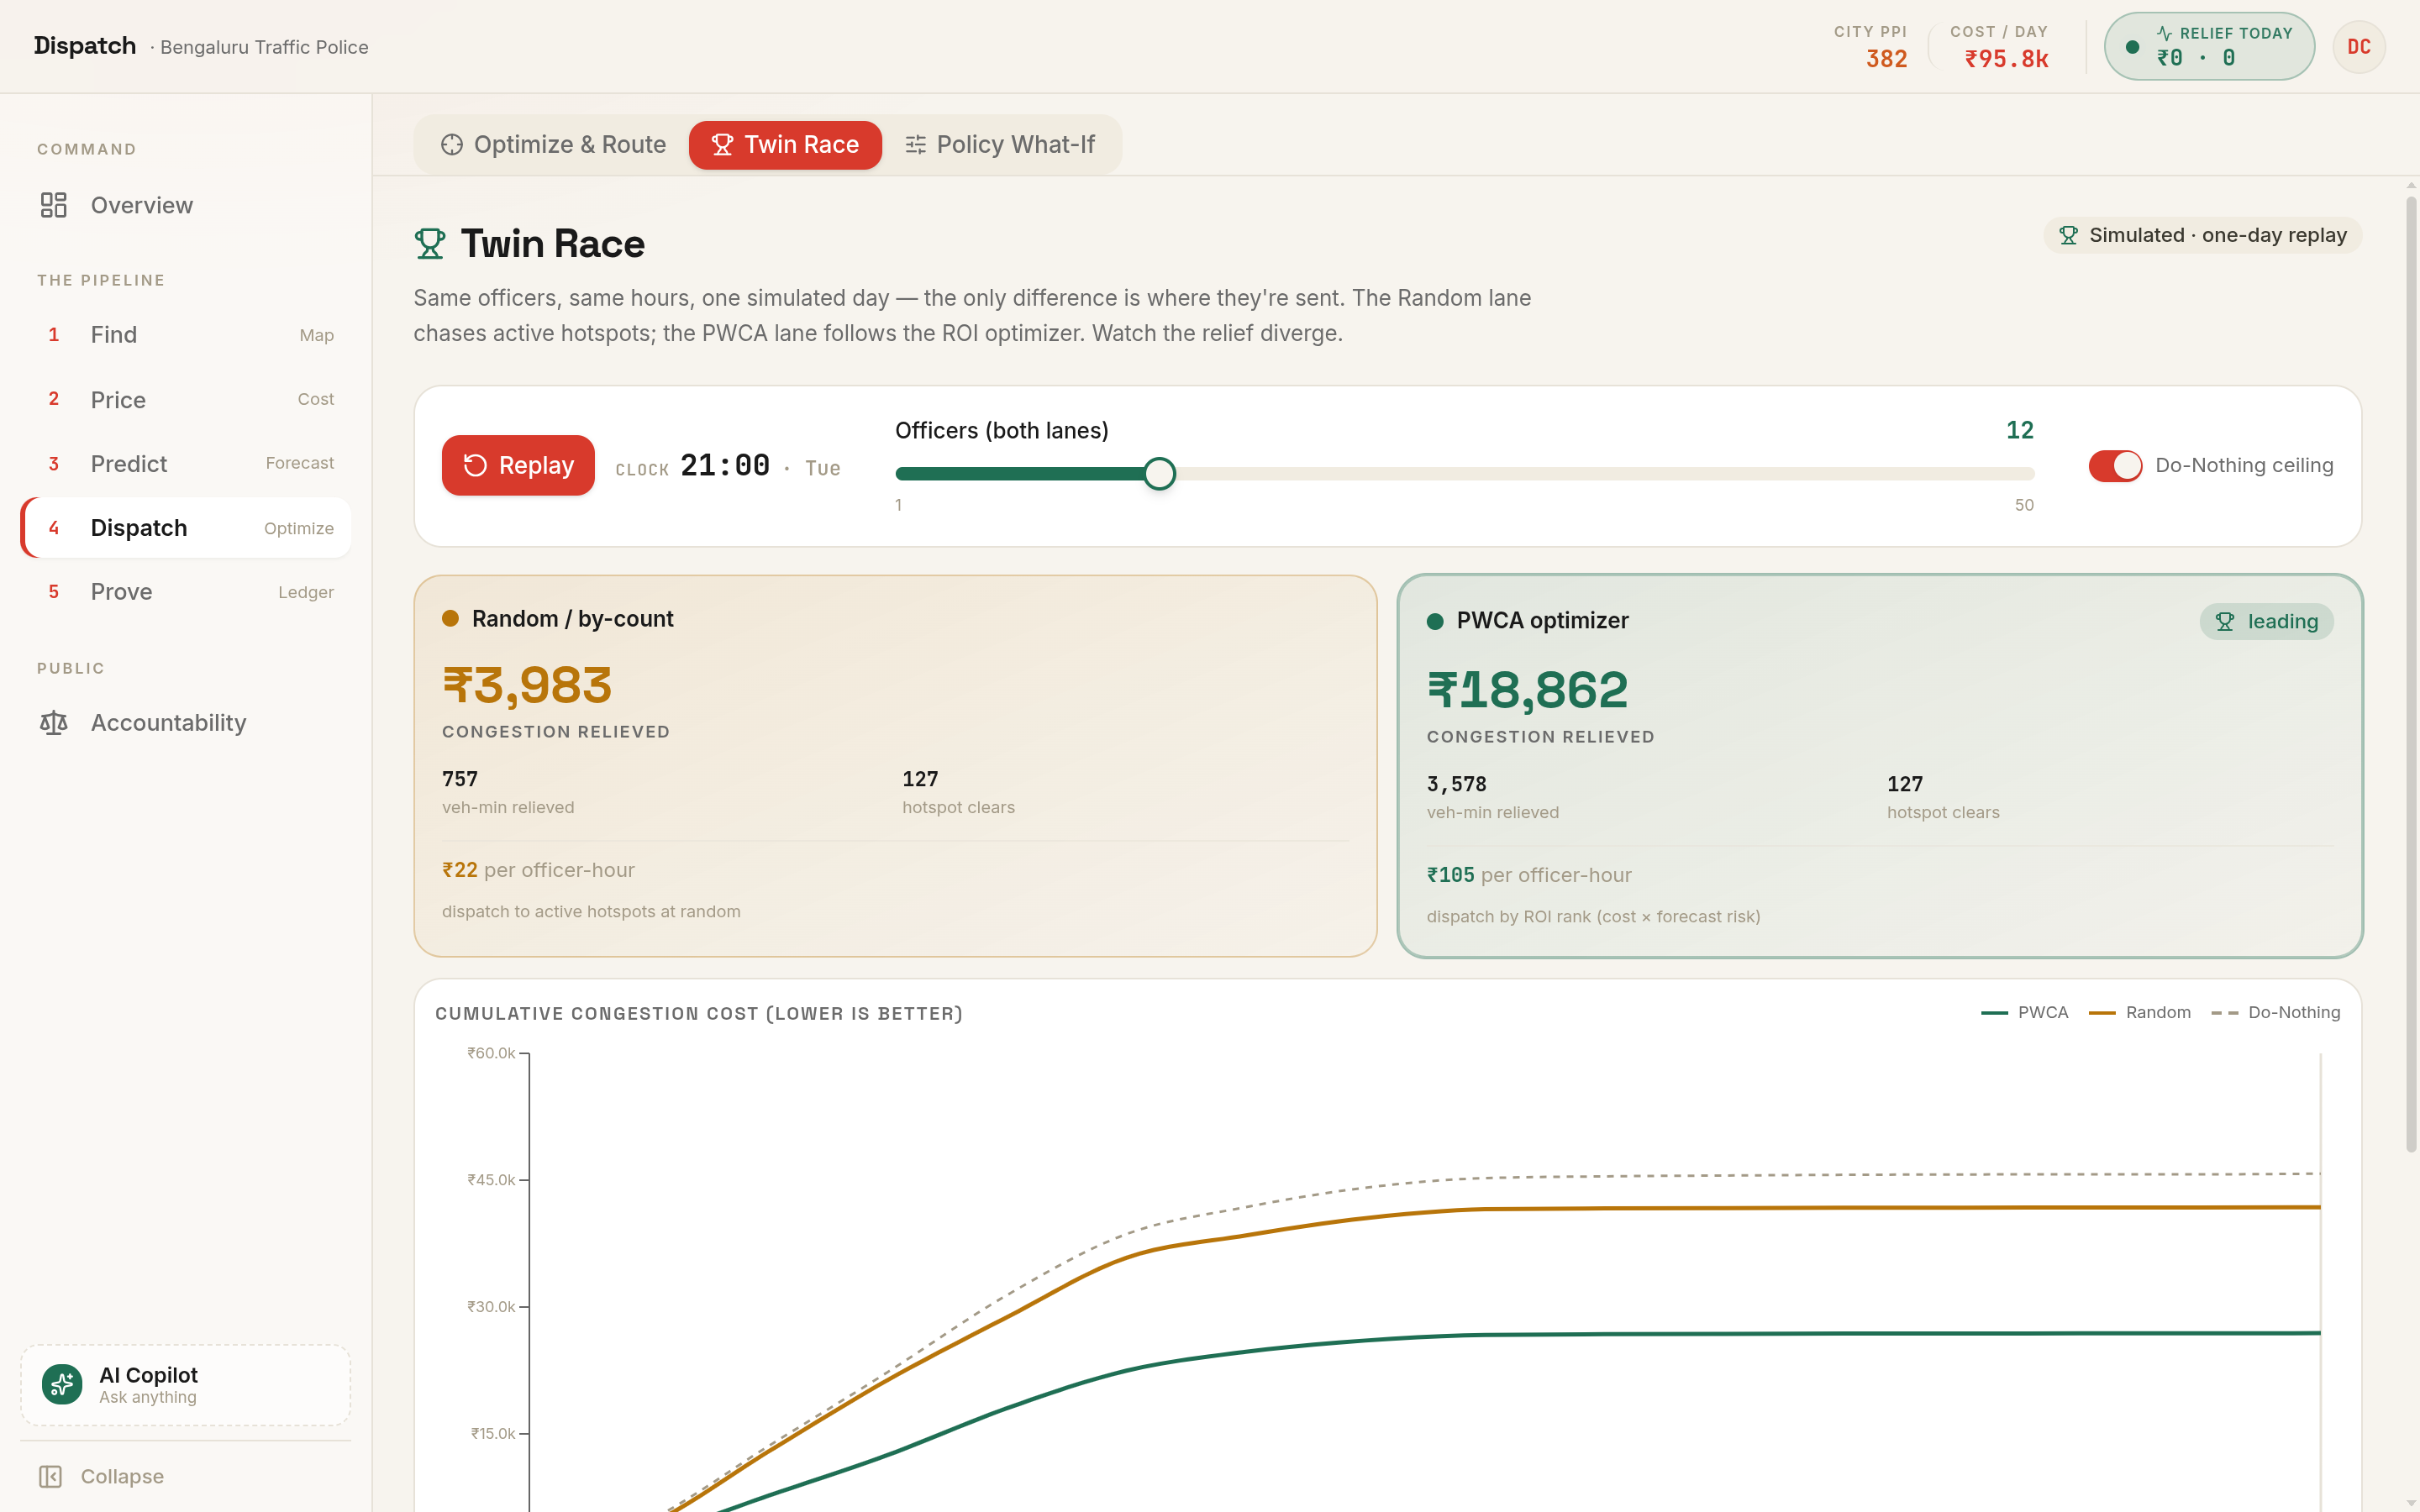Open the Prove Ledger pipeline step

tap(186, 592)
